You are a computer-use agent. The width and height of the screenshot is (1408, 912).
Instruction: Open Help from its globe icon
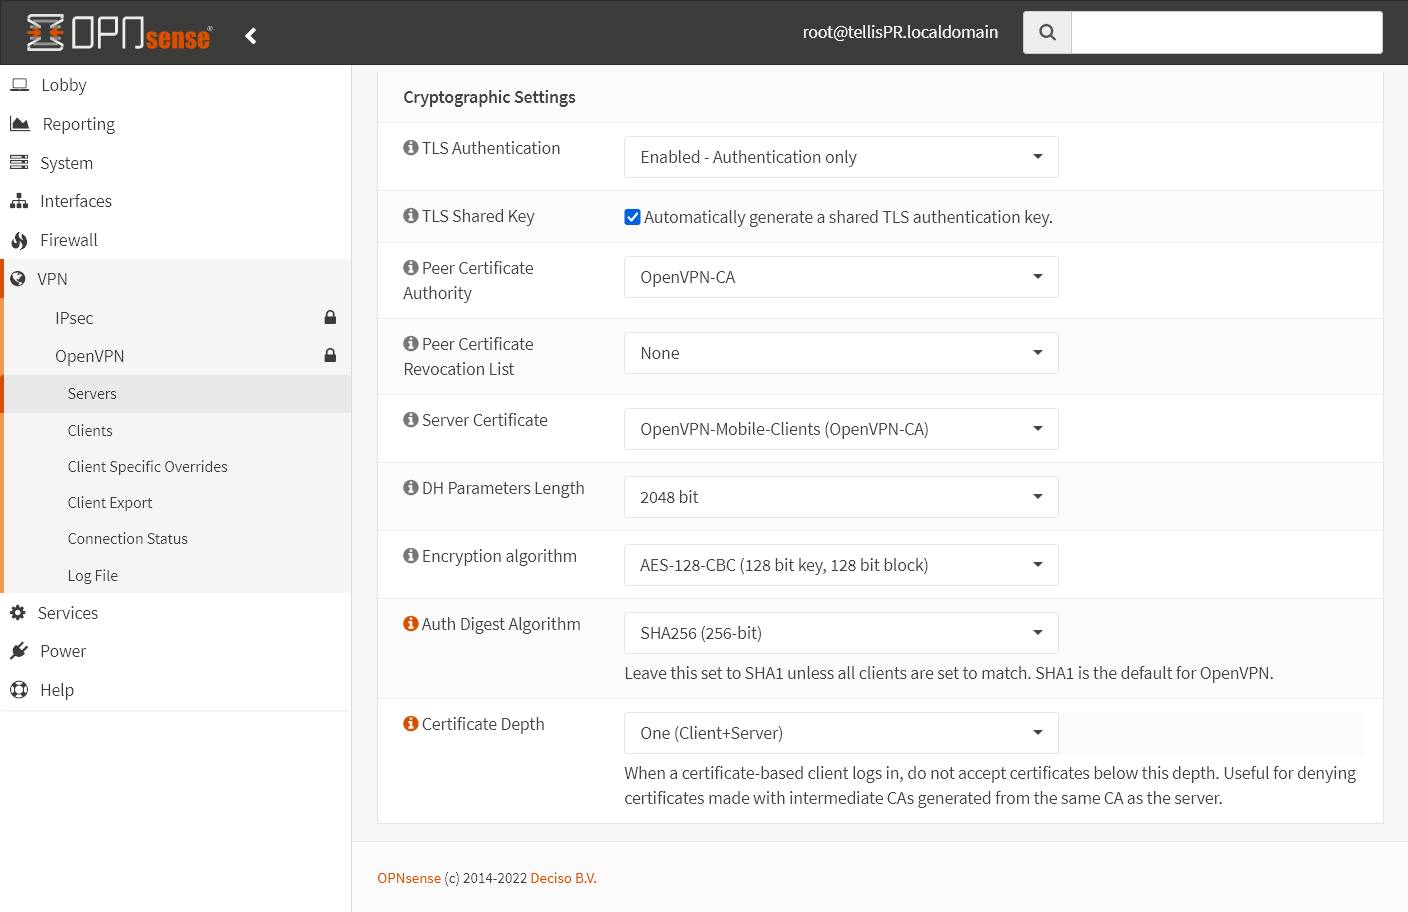click(18, 689)
